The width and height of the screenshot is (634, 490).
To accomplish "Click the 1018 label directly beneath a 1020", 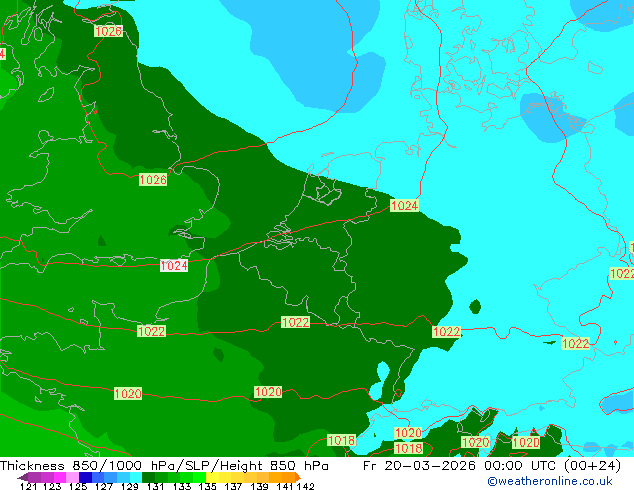I will coord(408,448).
